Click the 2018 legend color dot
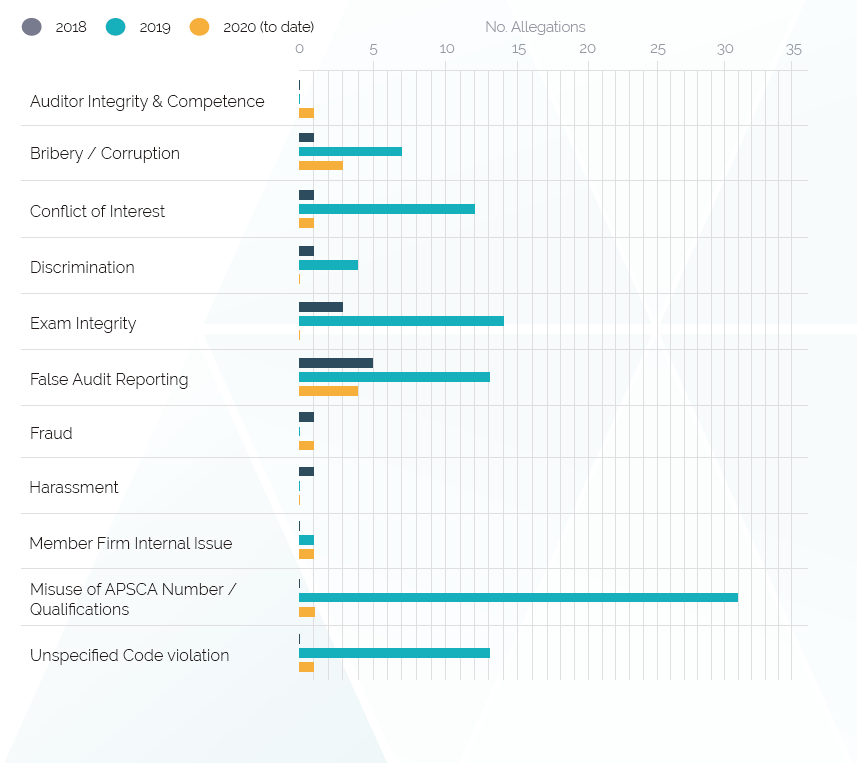This screenshot has height=763, width=857. [31, 27]
